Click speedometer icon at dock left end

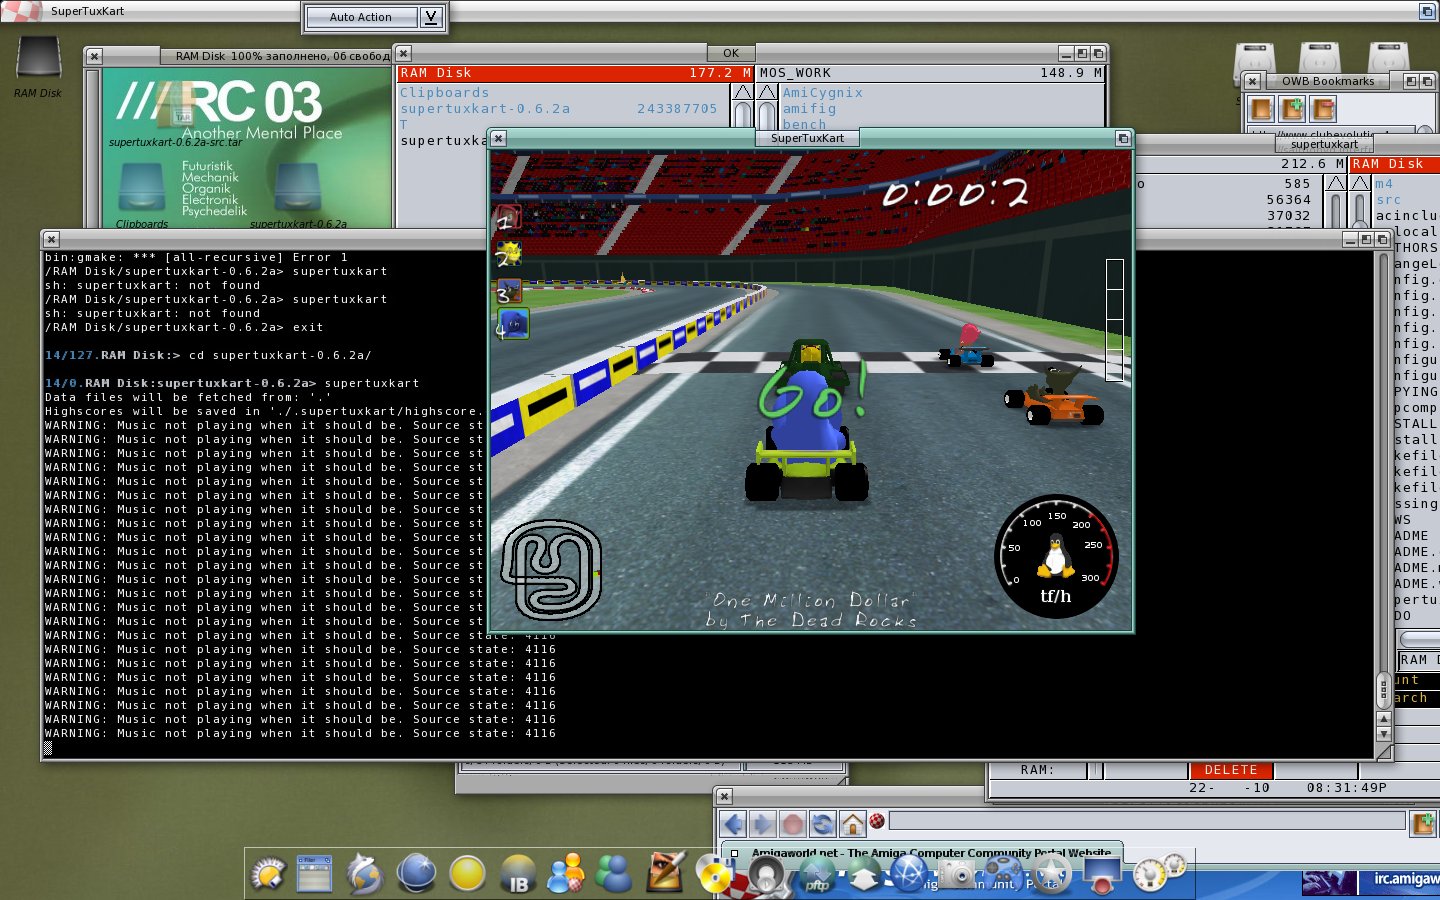click(x=267, y=875)
